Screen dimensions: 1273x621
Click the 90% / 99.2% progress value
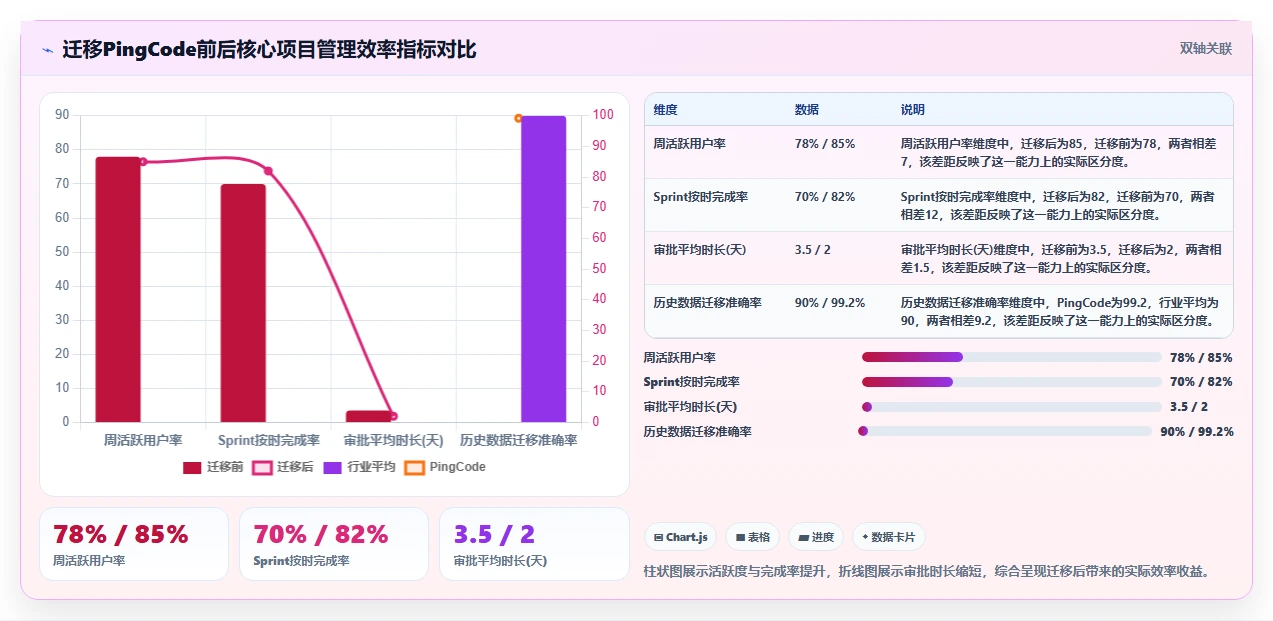pyautogui.click(x=1197, y=431)
